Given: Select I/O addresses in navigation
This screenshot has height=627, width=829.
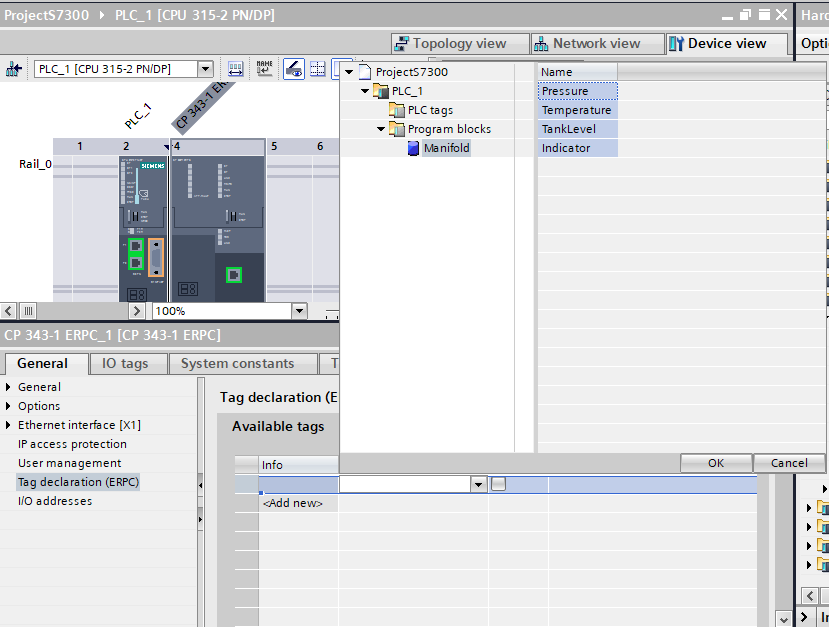Looking at the screenshot, I should coord(55,501).
